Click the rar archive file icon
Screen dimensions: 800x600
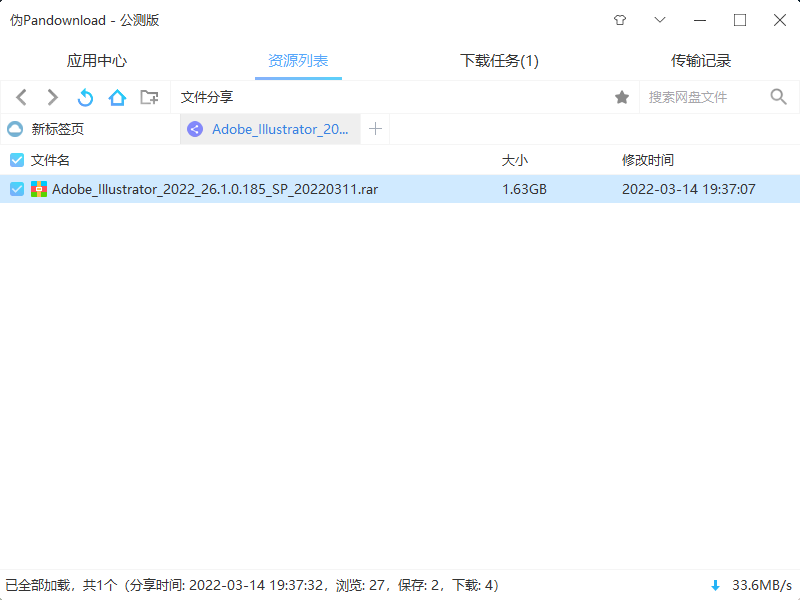pos(39,189)
